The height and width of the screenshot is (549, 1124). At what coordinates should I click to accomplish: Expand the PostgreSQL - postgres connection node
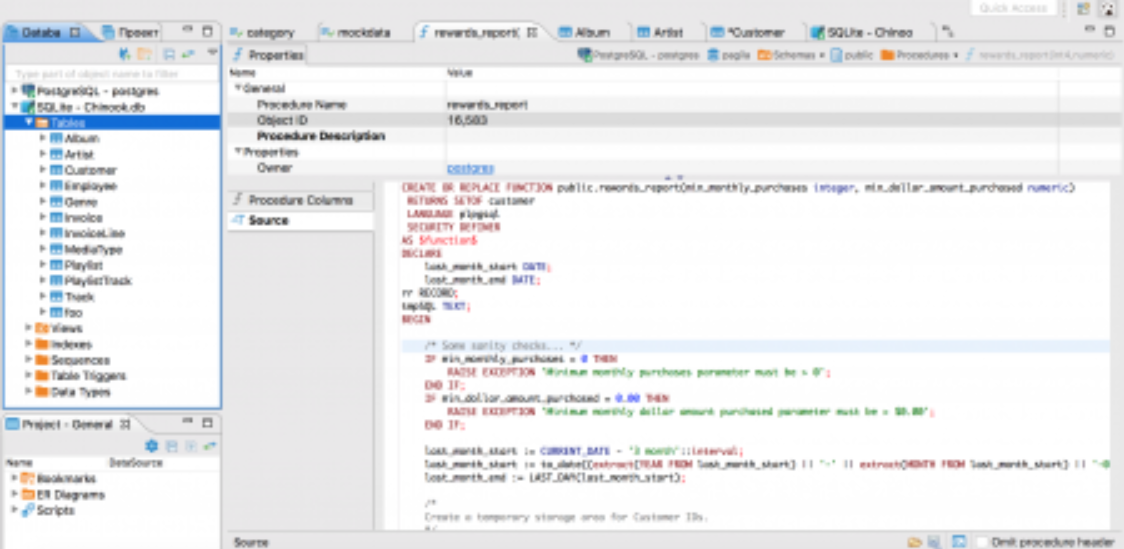tap(14, 91)
